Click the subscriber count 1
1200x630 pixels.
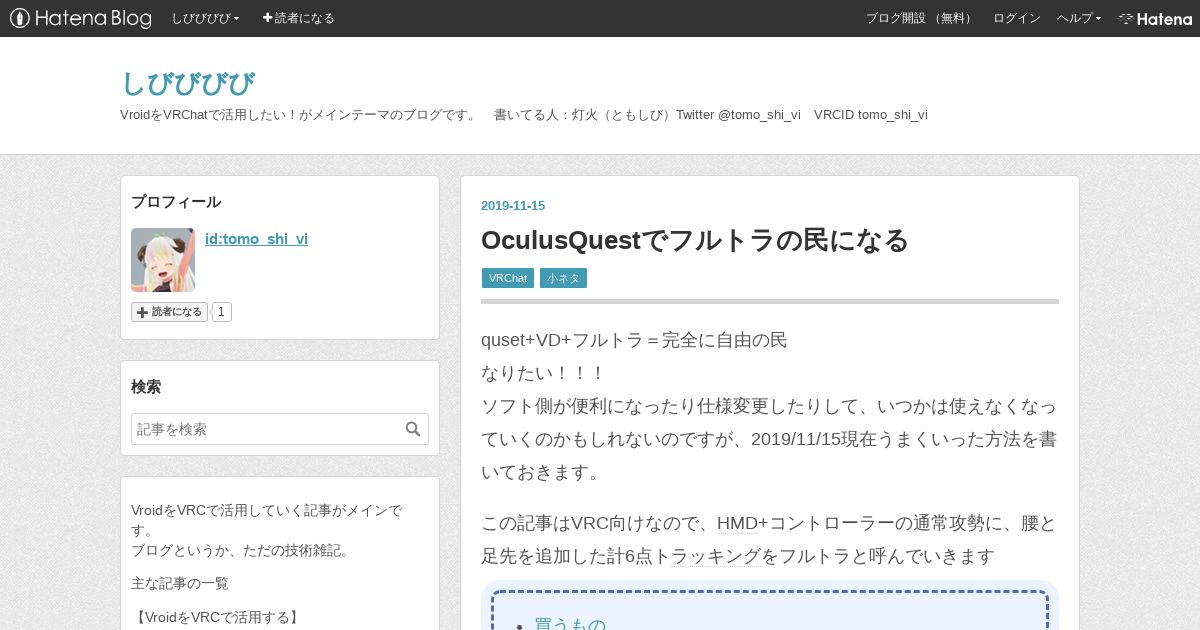222,312
